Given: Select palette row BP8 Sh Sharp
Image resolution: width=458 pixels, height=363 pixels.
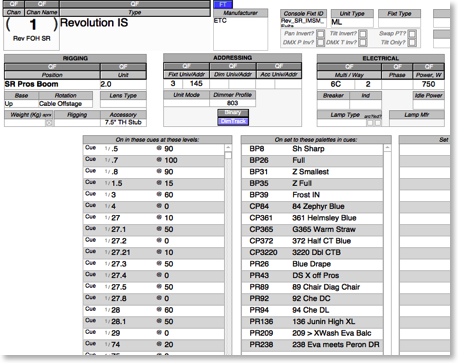Looking at the screenshot, I should click(x=312, y=149).
